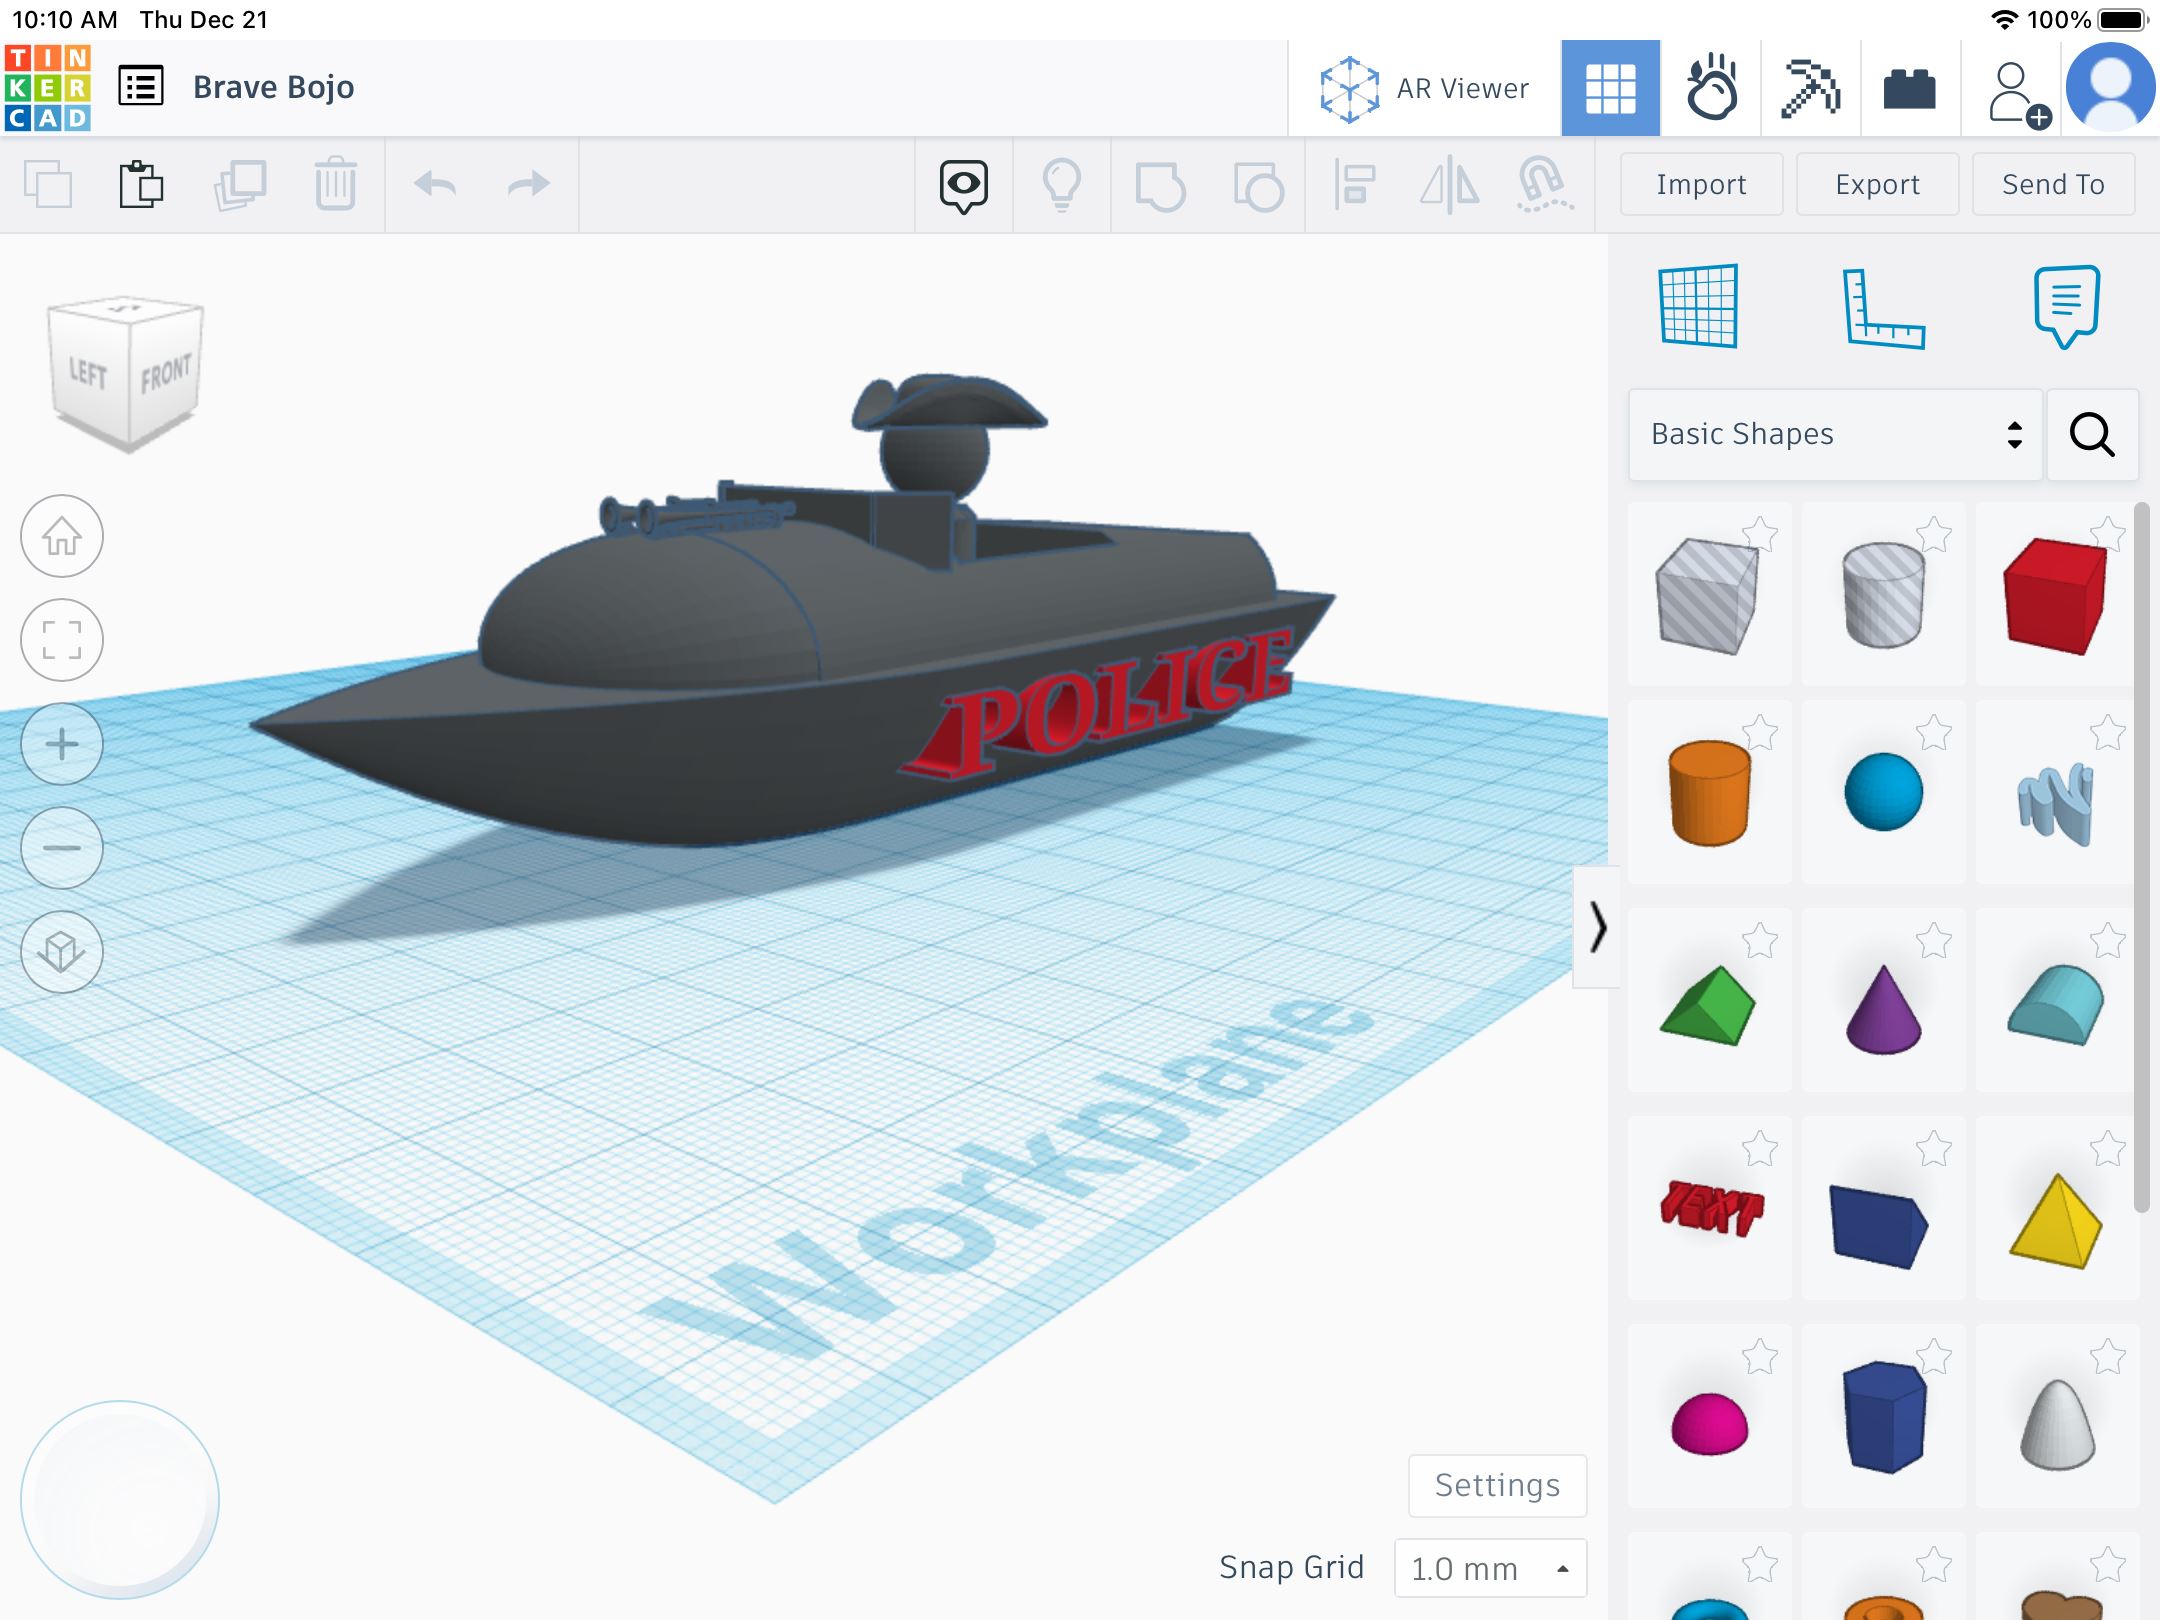Open the Sim Lab icon
This screenshot has width=2160, height=1620.
click(1711, 88)
